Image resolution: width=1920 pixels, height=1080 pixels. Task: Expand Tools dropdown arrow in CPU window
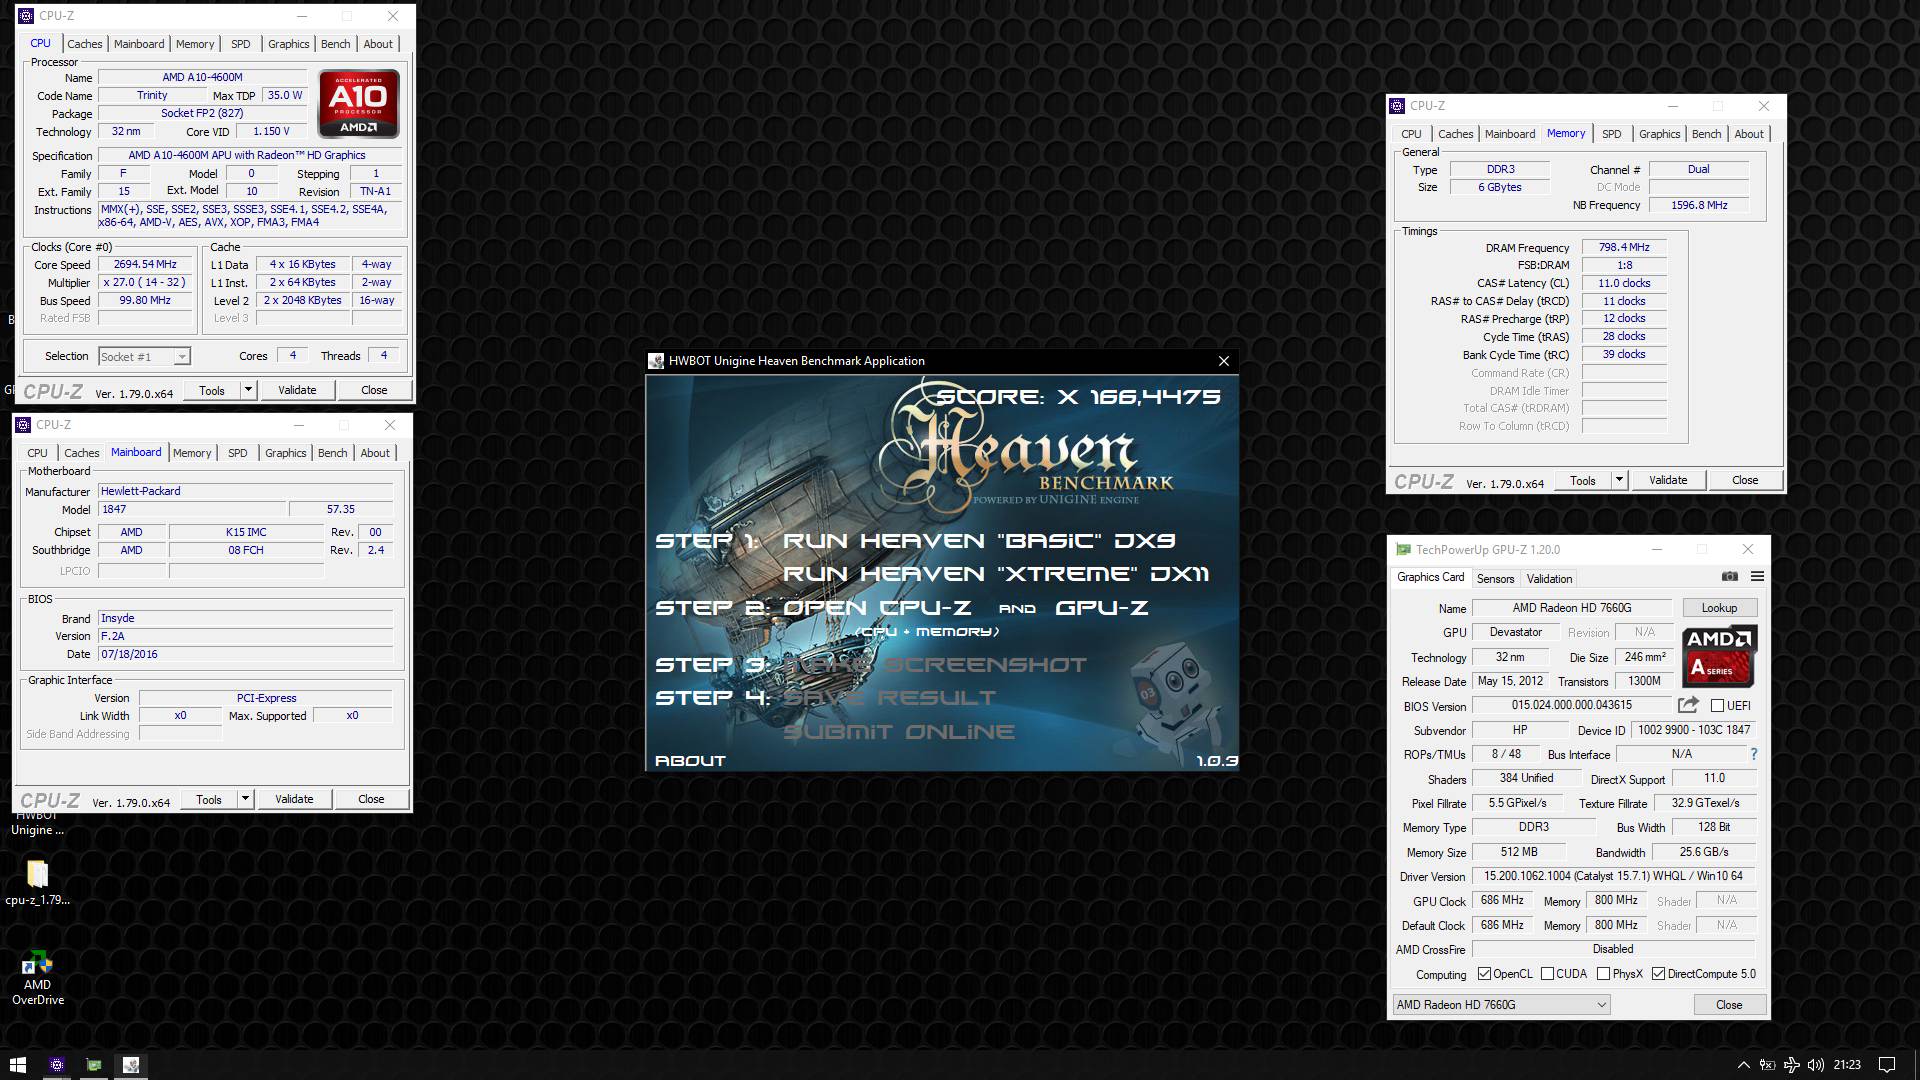coord(248,390)
